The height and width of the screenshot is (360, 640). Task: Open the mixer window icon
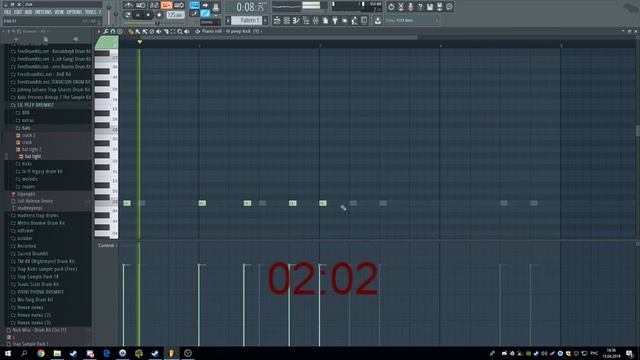316,20
